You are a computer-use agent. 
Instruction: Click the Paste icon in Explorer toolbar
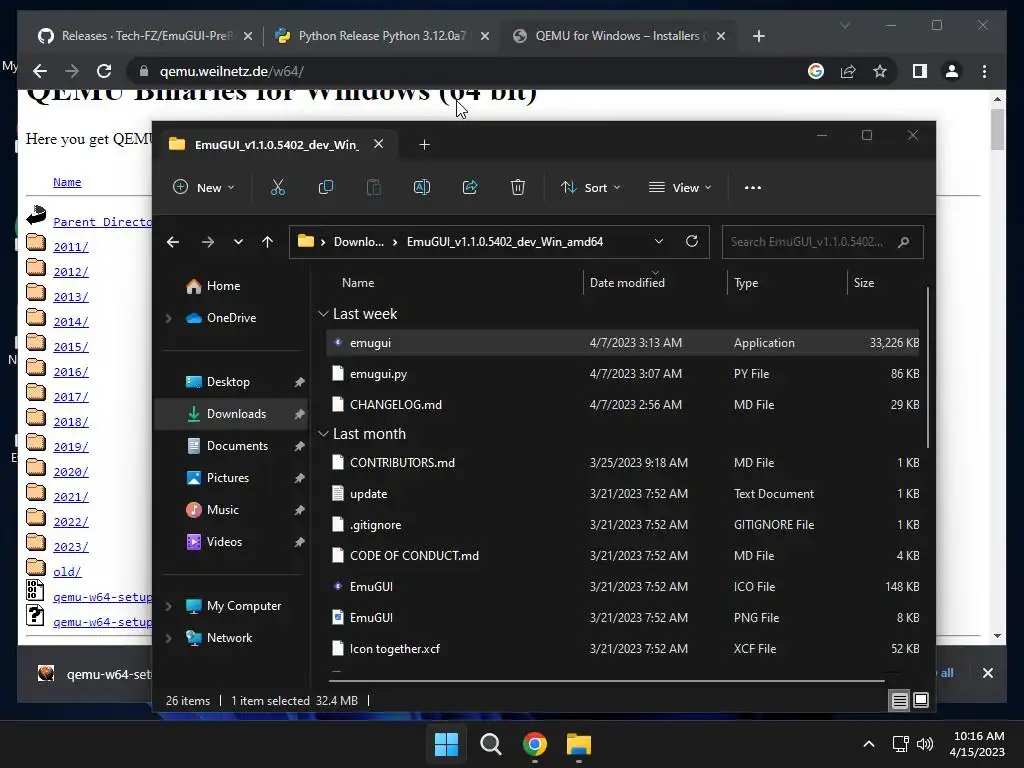pyautogui.click(x=374, y=187)
